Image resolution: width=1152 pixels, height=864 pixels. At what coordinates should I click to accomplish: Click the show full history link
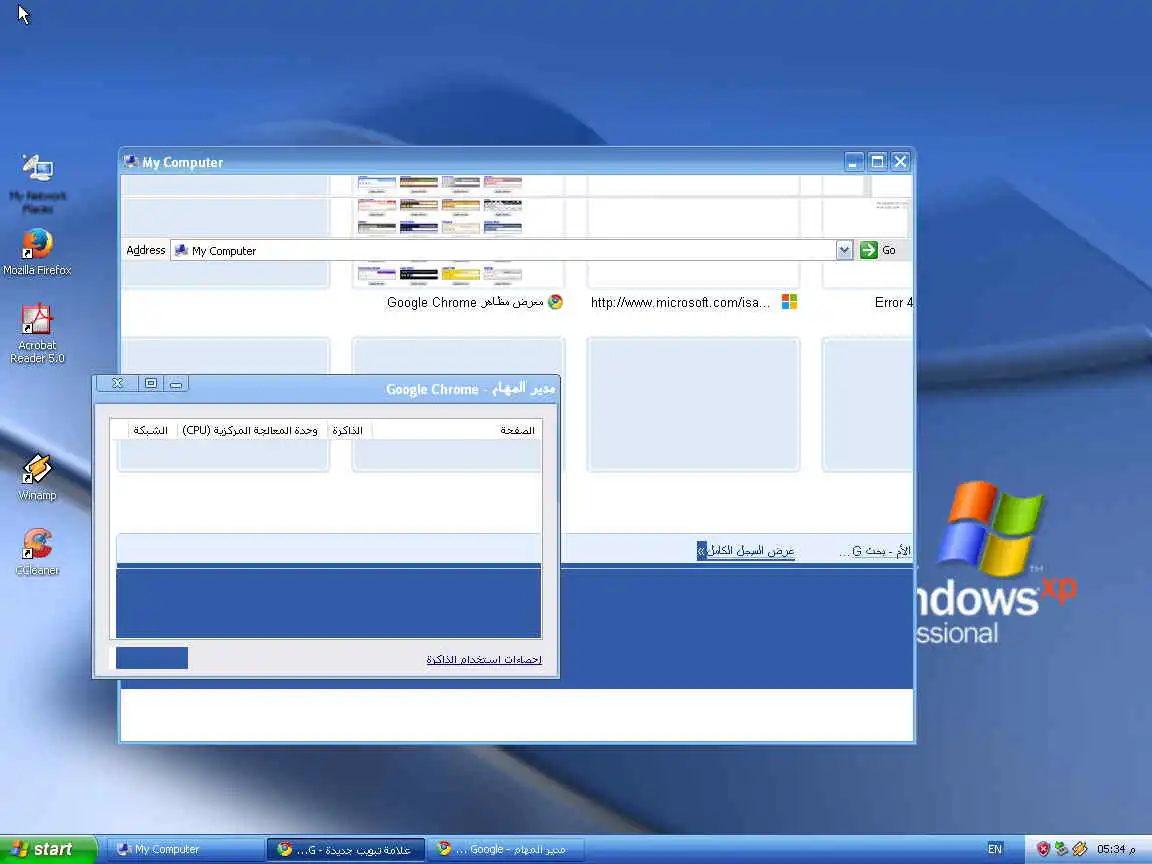pos(746,551)
